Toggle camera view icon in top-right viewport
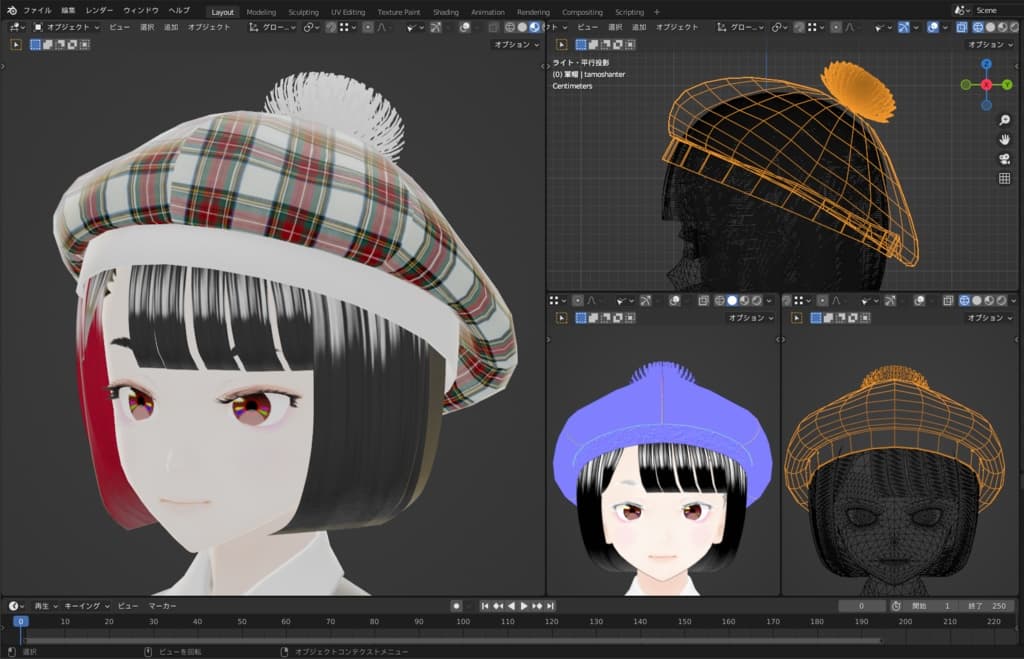The width and height of the screenshot is (1024, 659). click(1004, 159)
